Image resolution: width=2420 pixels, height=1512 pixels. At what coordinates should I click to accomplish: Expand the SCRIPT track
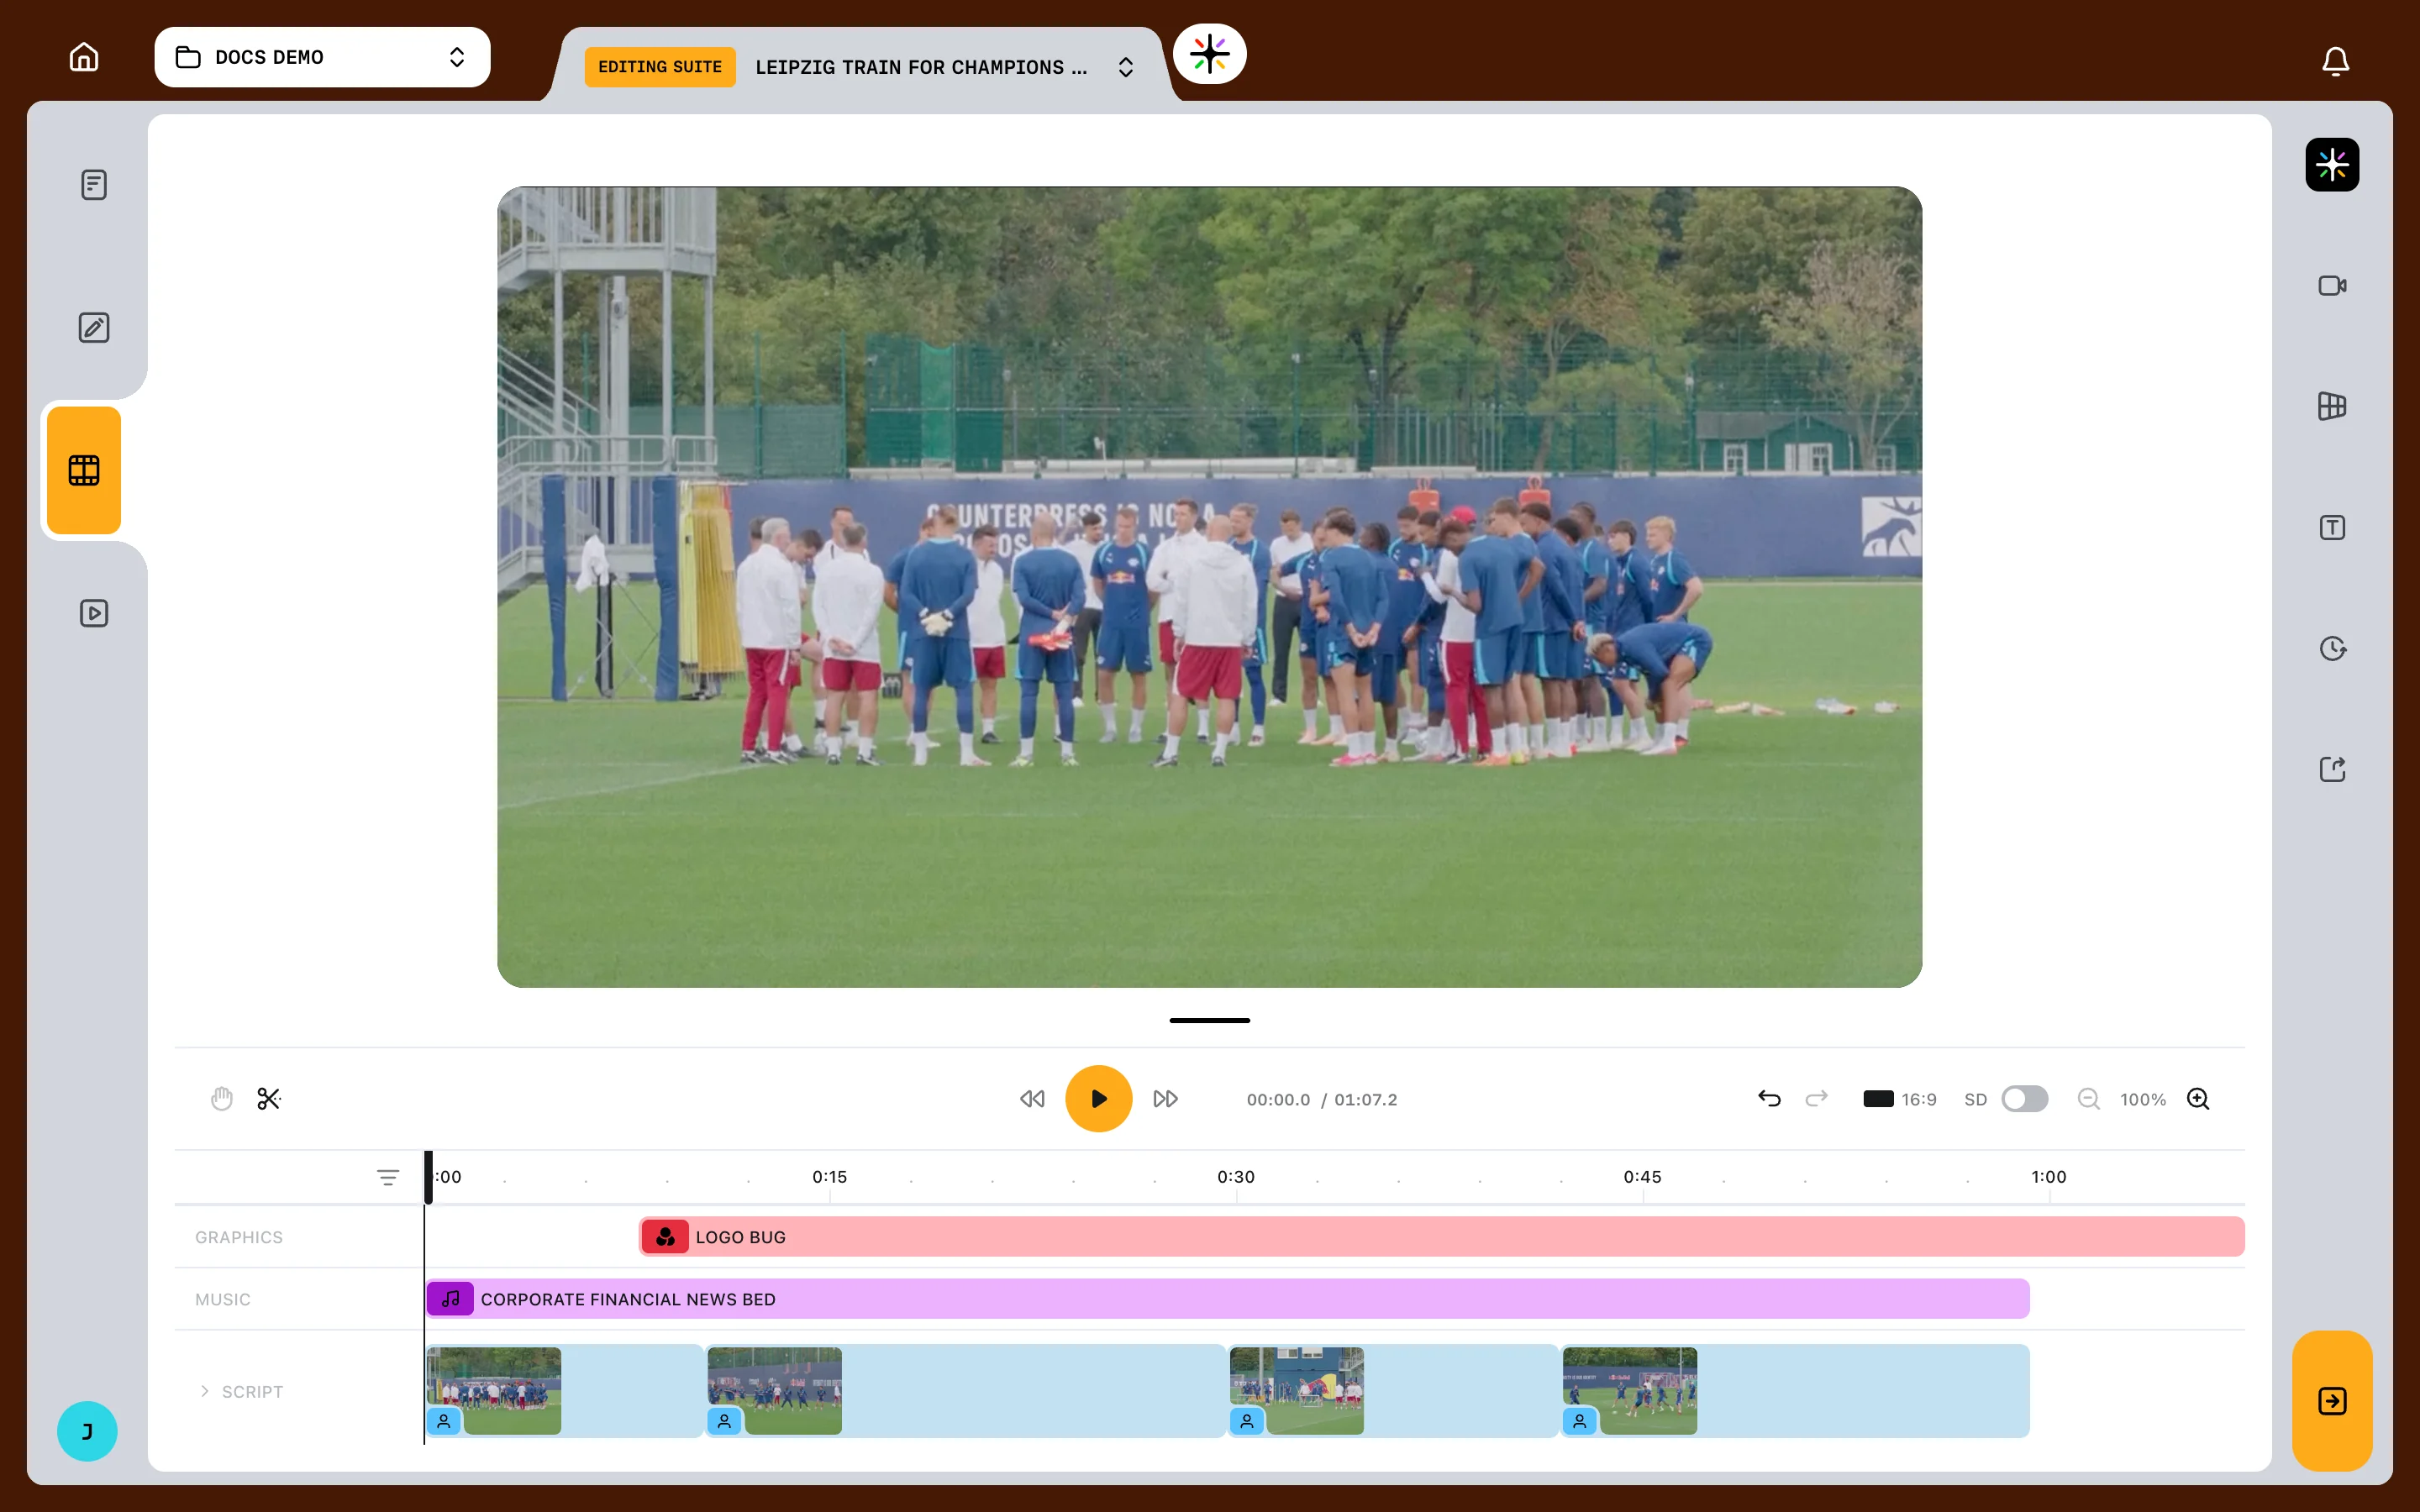204,1391
